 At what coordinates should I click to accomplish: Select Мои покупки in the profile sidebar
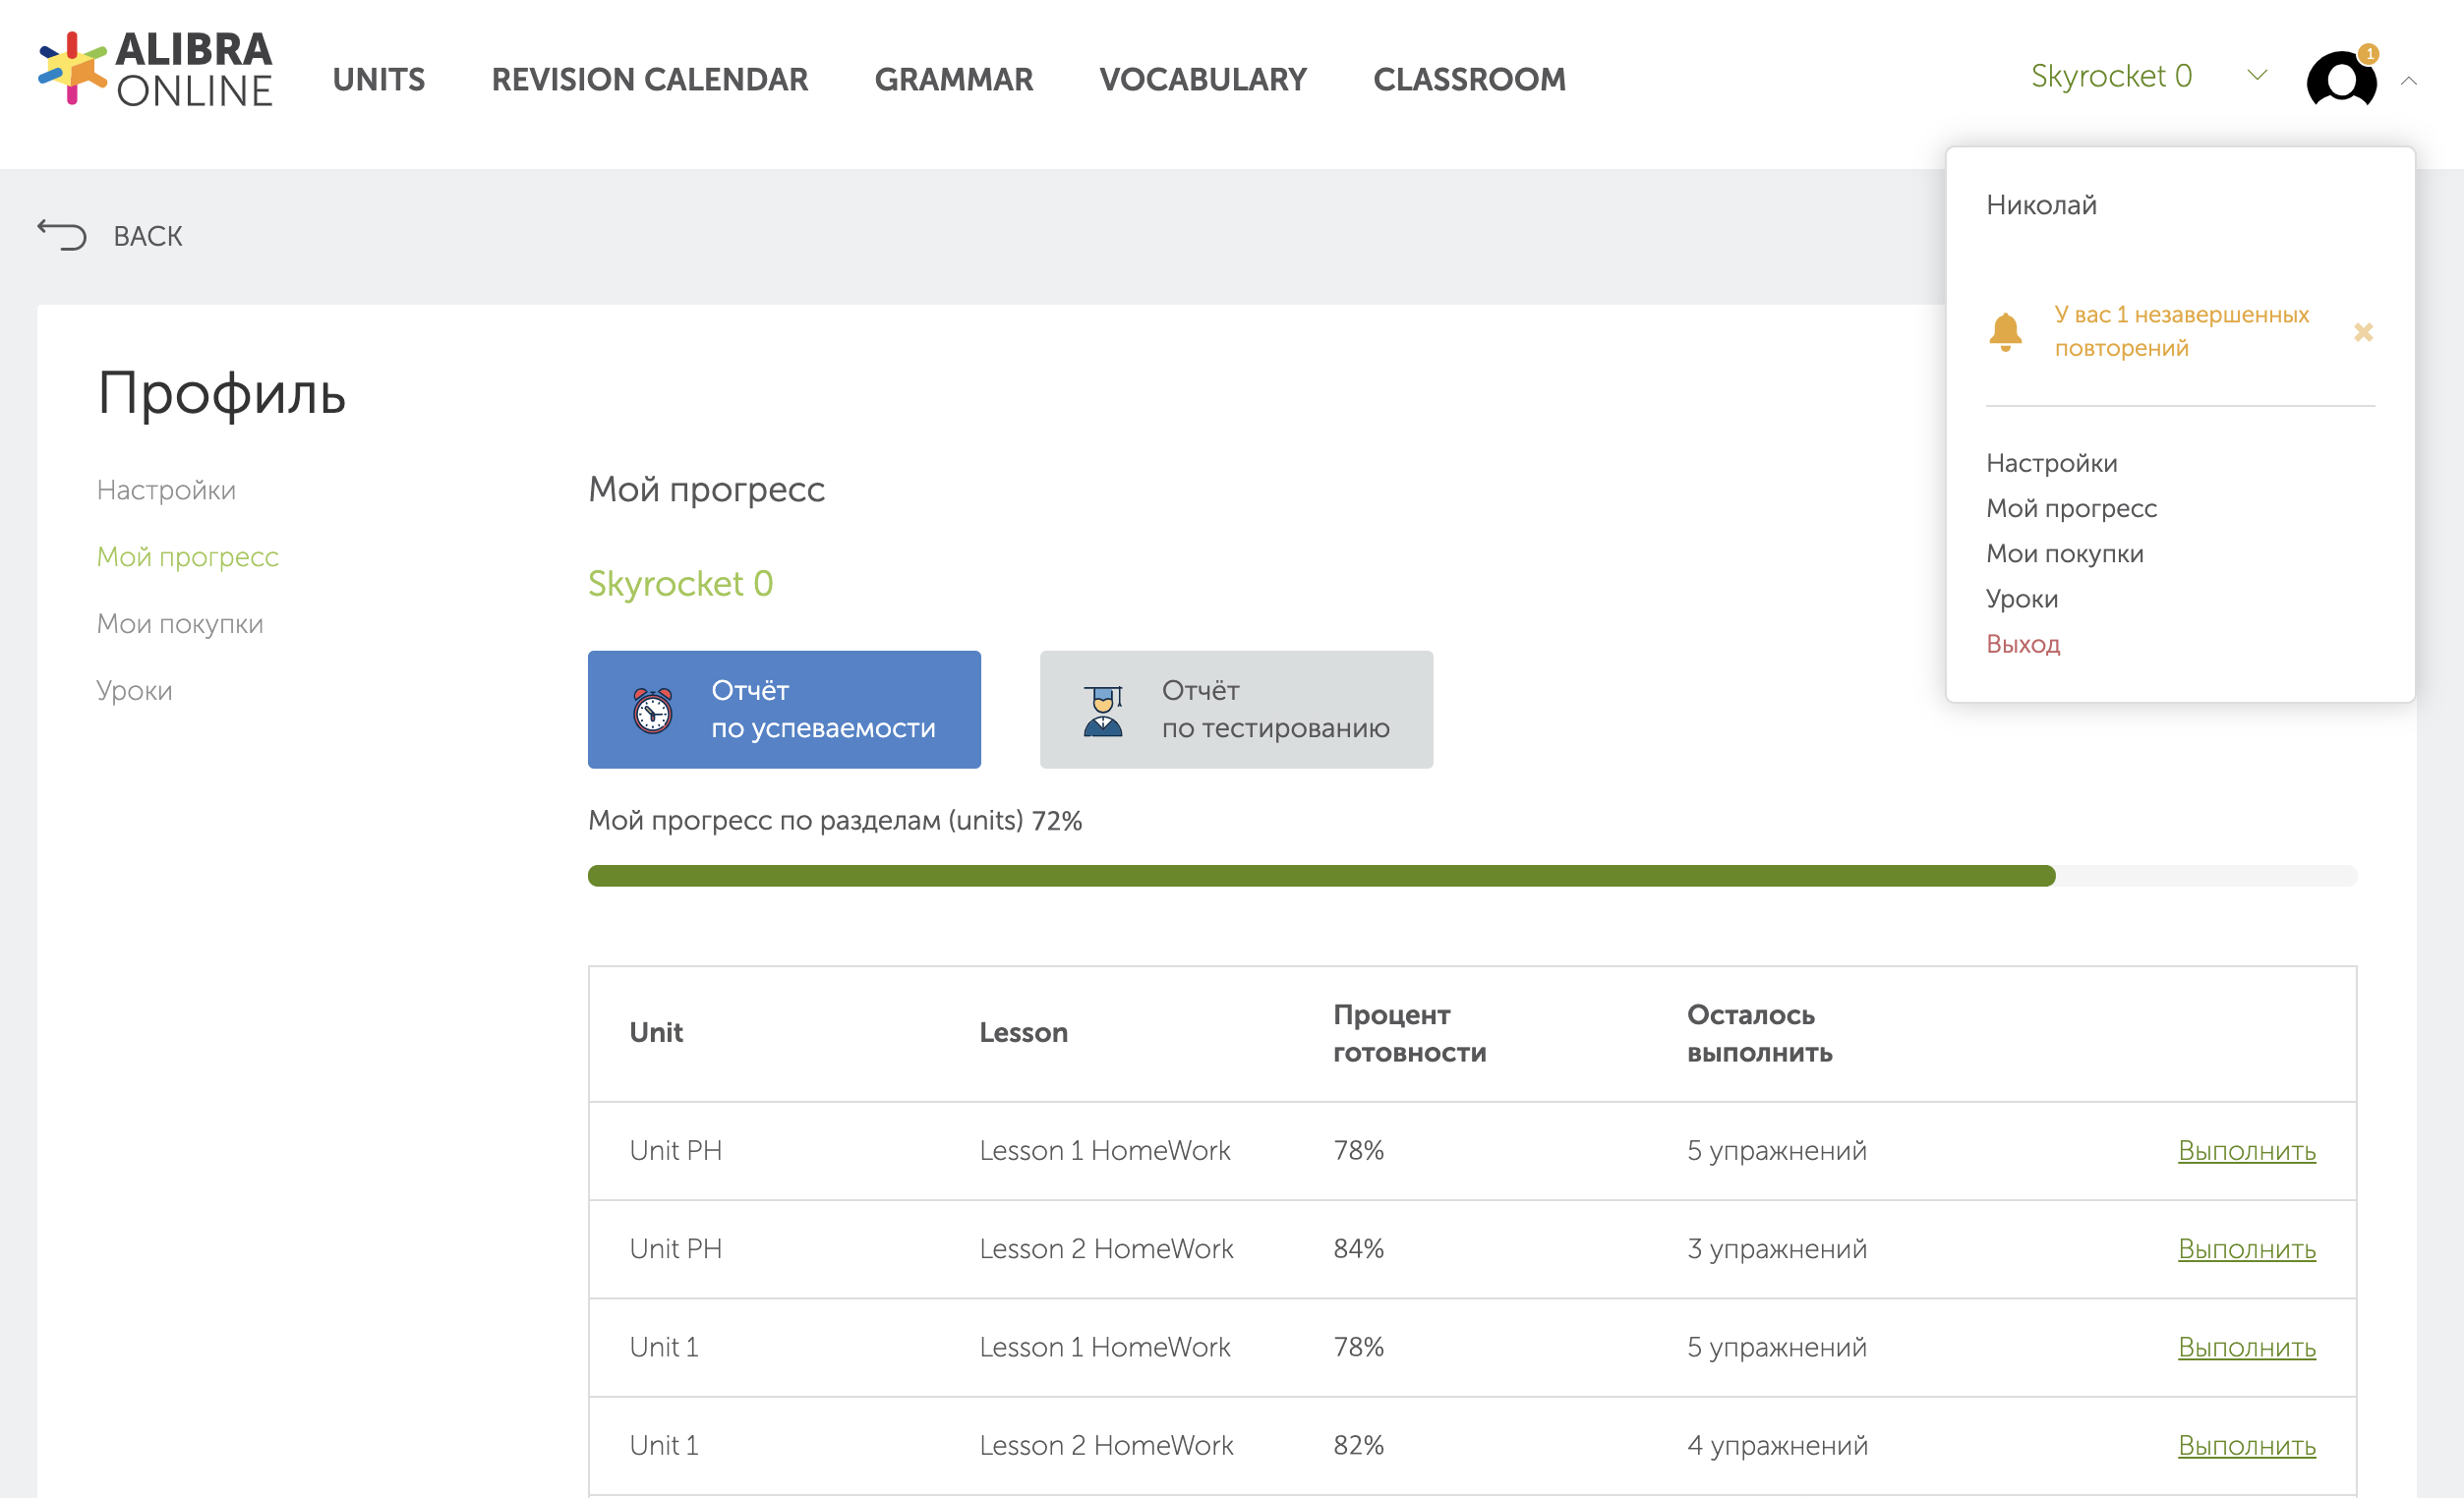180,623
